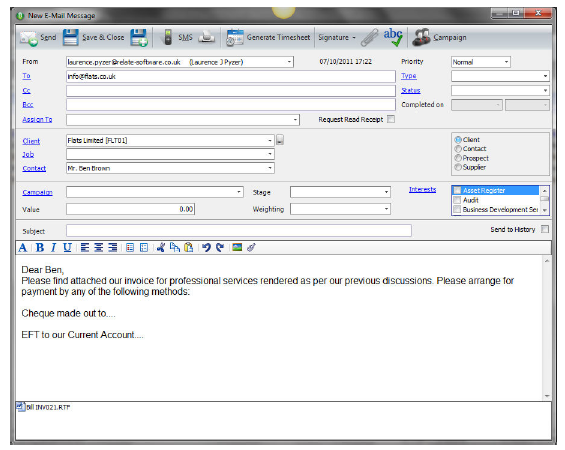Click the Assign To link
Screen dimensions: 565x450
click(x=37, y=119)
